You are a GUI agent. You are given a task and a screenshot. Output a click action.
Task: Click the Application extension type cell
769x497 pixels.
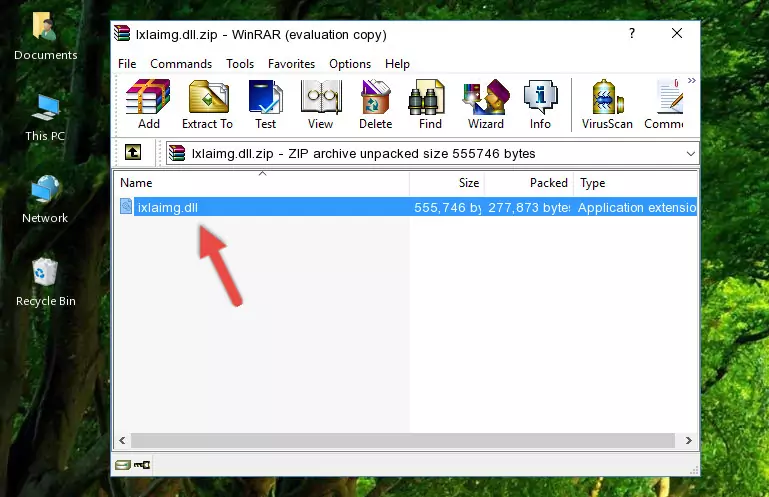637,208
